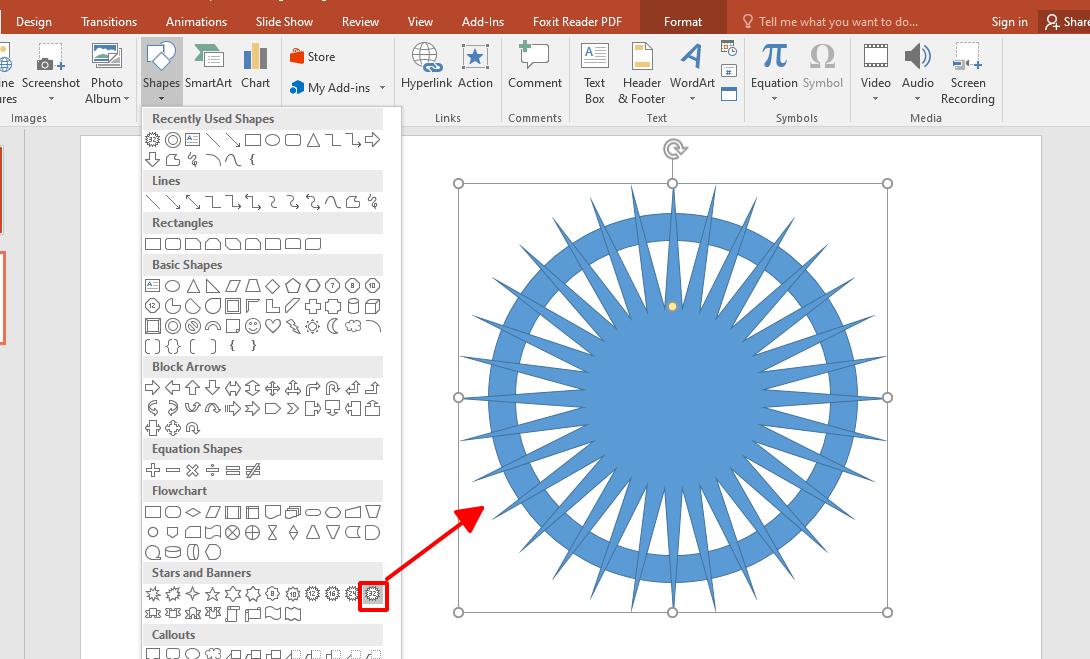Screen dimensions: 1090x659
Task: Select the Sun shape under Stars and Banners
Action: pyautogui.click(x=371, y=594)
